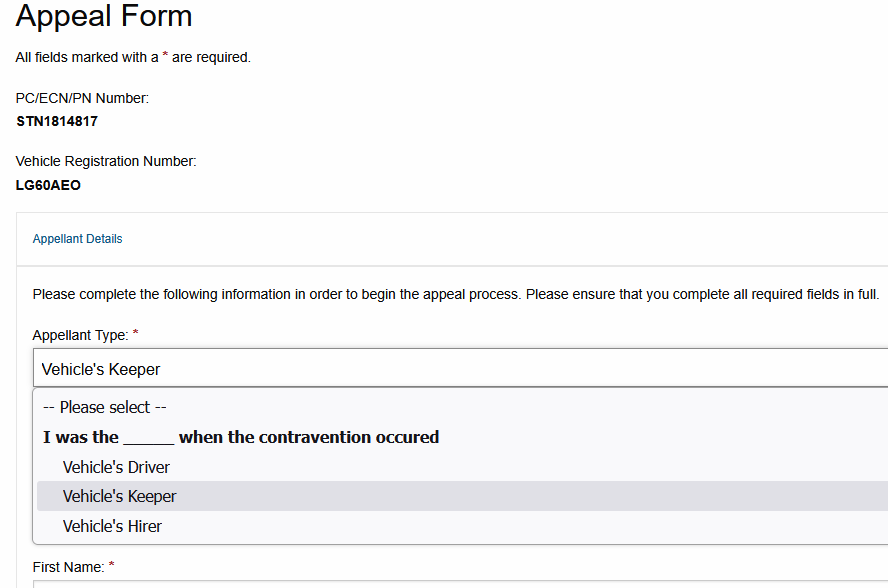Click the red asterisk beside Appellant Type
The image size is (888, 588).
(x=135, y=334)
